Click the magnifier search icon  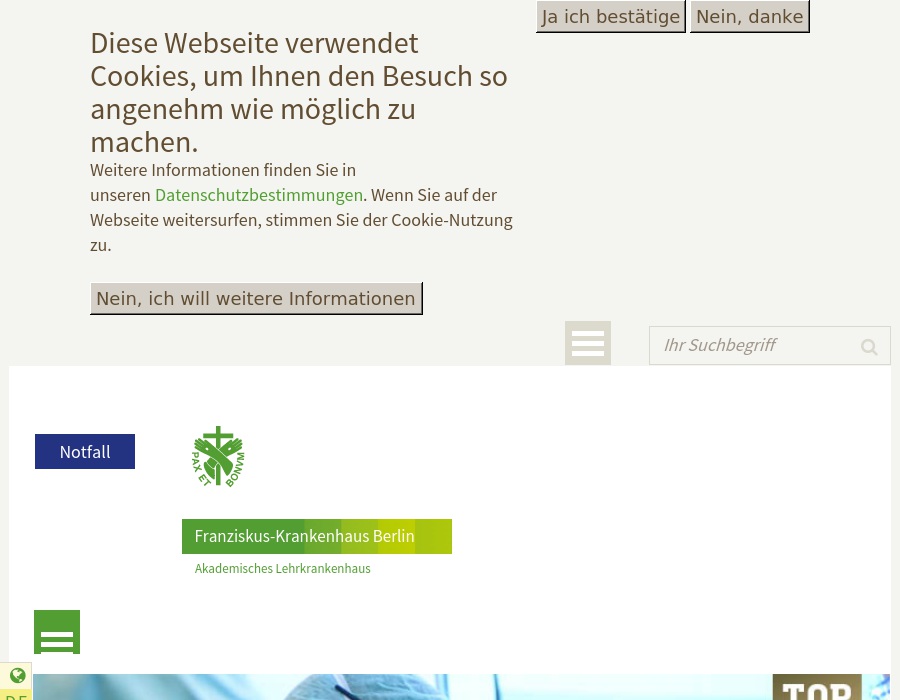click(x=869, y=347)
